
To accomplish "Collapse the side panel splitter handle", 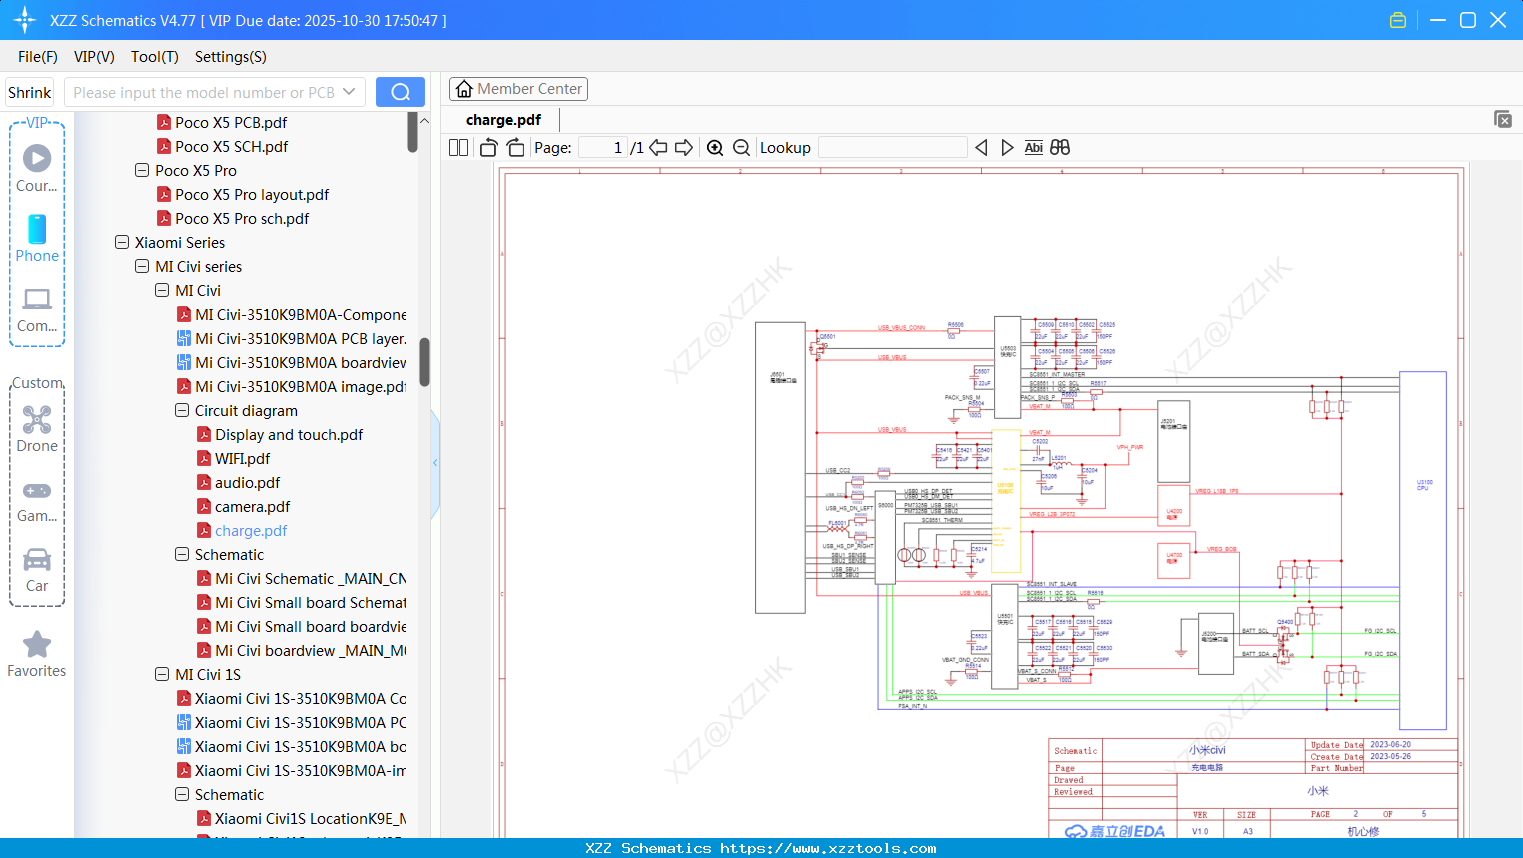I will click(435, 463).
